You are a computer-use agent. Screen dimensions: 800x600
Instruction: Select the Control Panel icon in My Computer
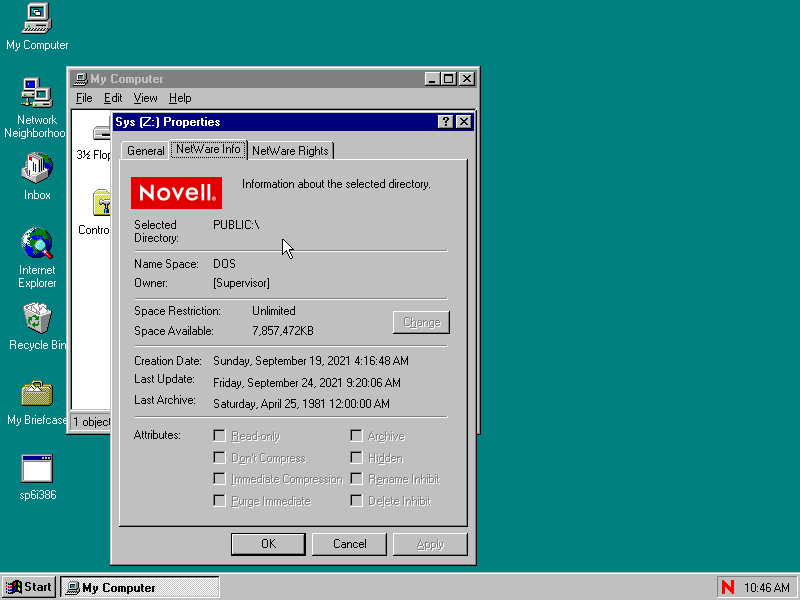pyautogui.click(x=102, y=203)
